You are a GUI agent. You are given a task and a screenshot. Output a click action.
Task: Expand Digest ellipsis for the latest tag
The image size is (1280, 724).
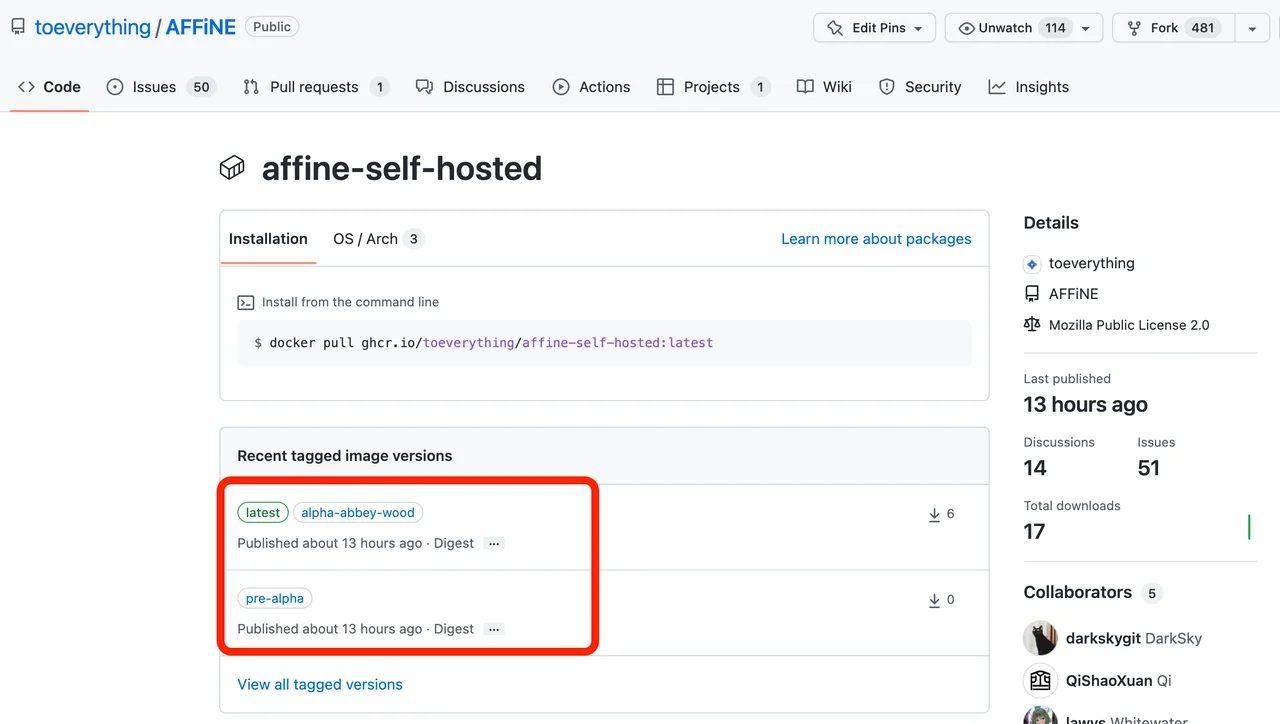(494, 543)
